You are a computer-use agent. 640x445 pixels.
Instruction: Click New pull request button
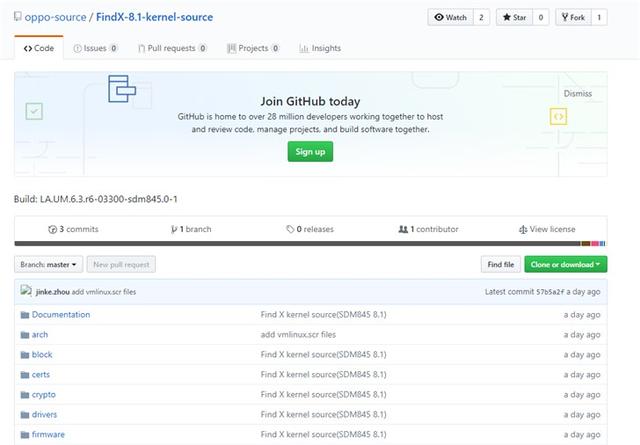pyautogui.click(x=121, y=264)
